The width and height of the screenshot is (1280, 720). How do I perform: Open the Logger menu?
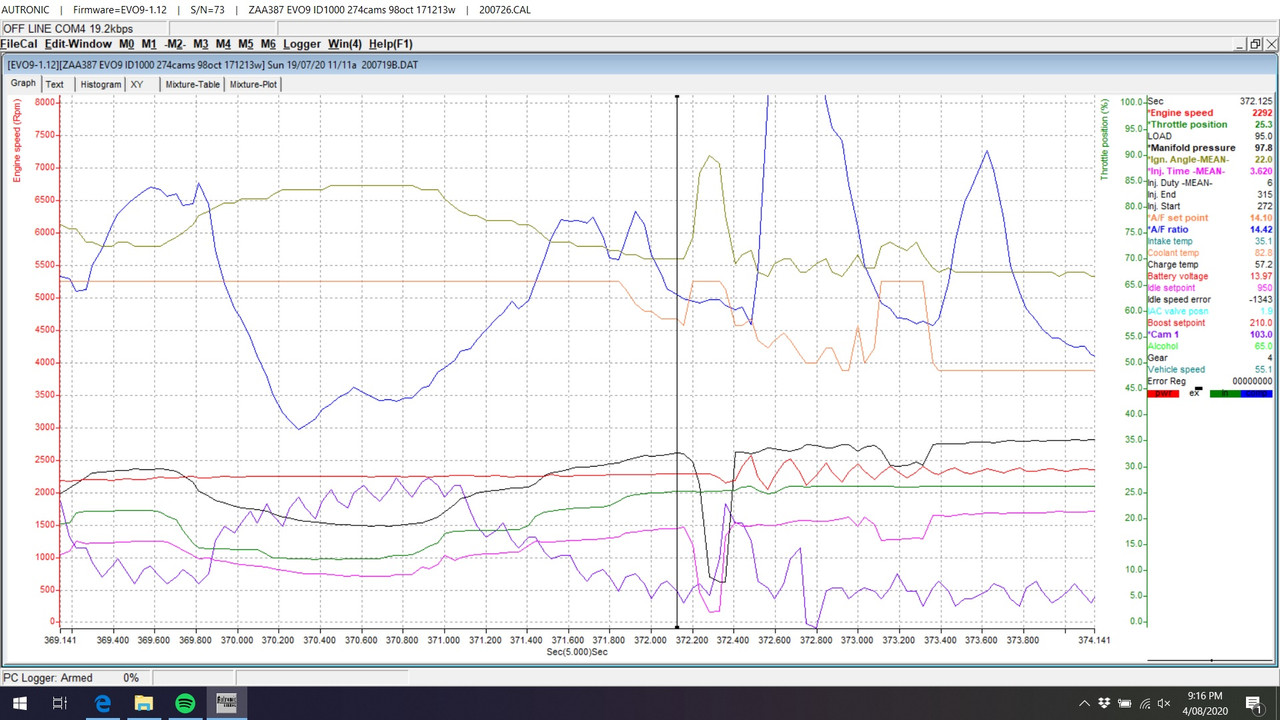coord(302,44)
